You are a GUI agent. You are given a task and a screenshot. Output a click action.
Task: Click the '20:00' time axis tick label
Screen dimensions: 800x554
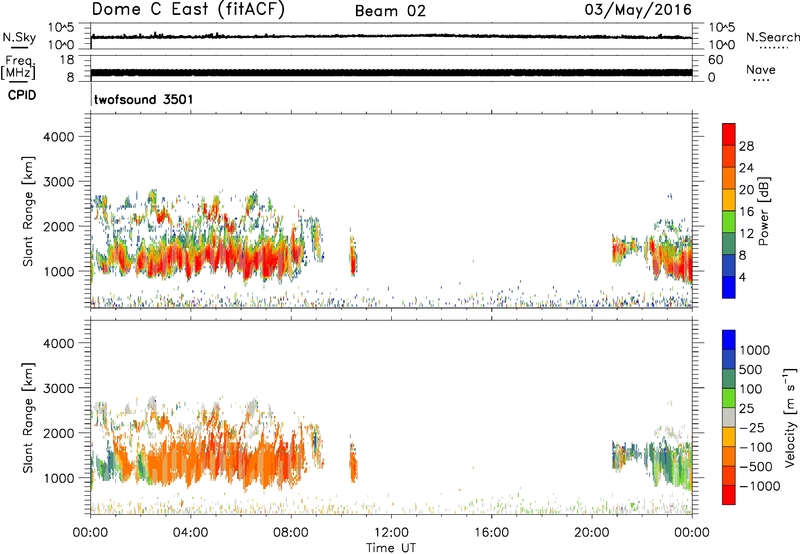[x=592, y=533]
